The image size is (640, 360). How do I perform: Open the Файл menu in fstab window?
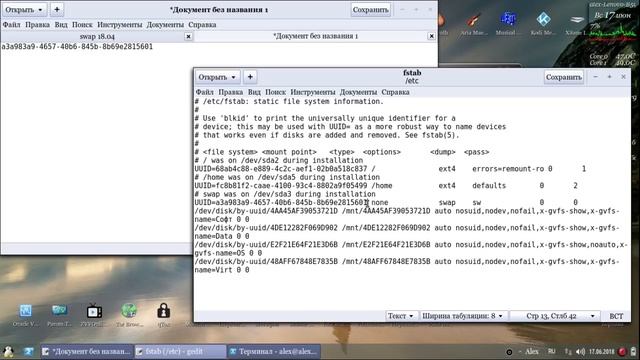(x=204, y=92)
